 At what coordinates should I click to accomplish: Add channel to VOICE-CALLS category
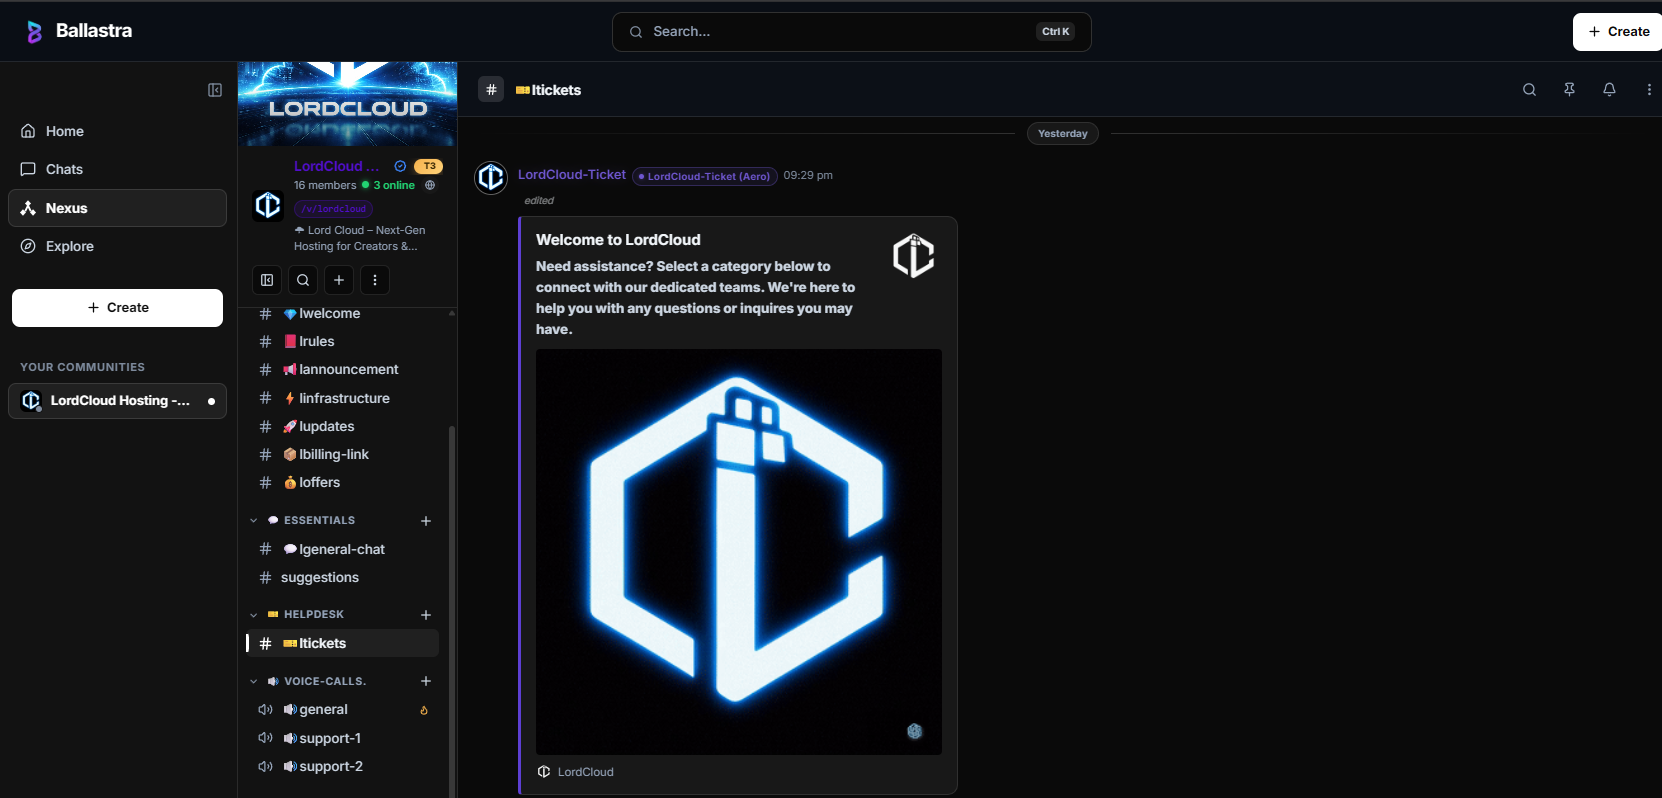click(x=426, y=681)
